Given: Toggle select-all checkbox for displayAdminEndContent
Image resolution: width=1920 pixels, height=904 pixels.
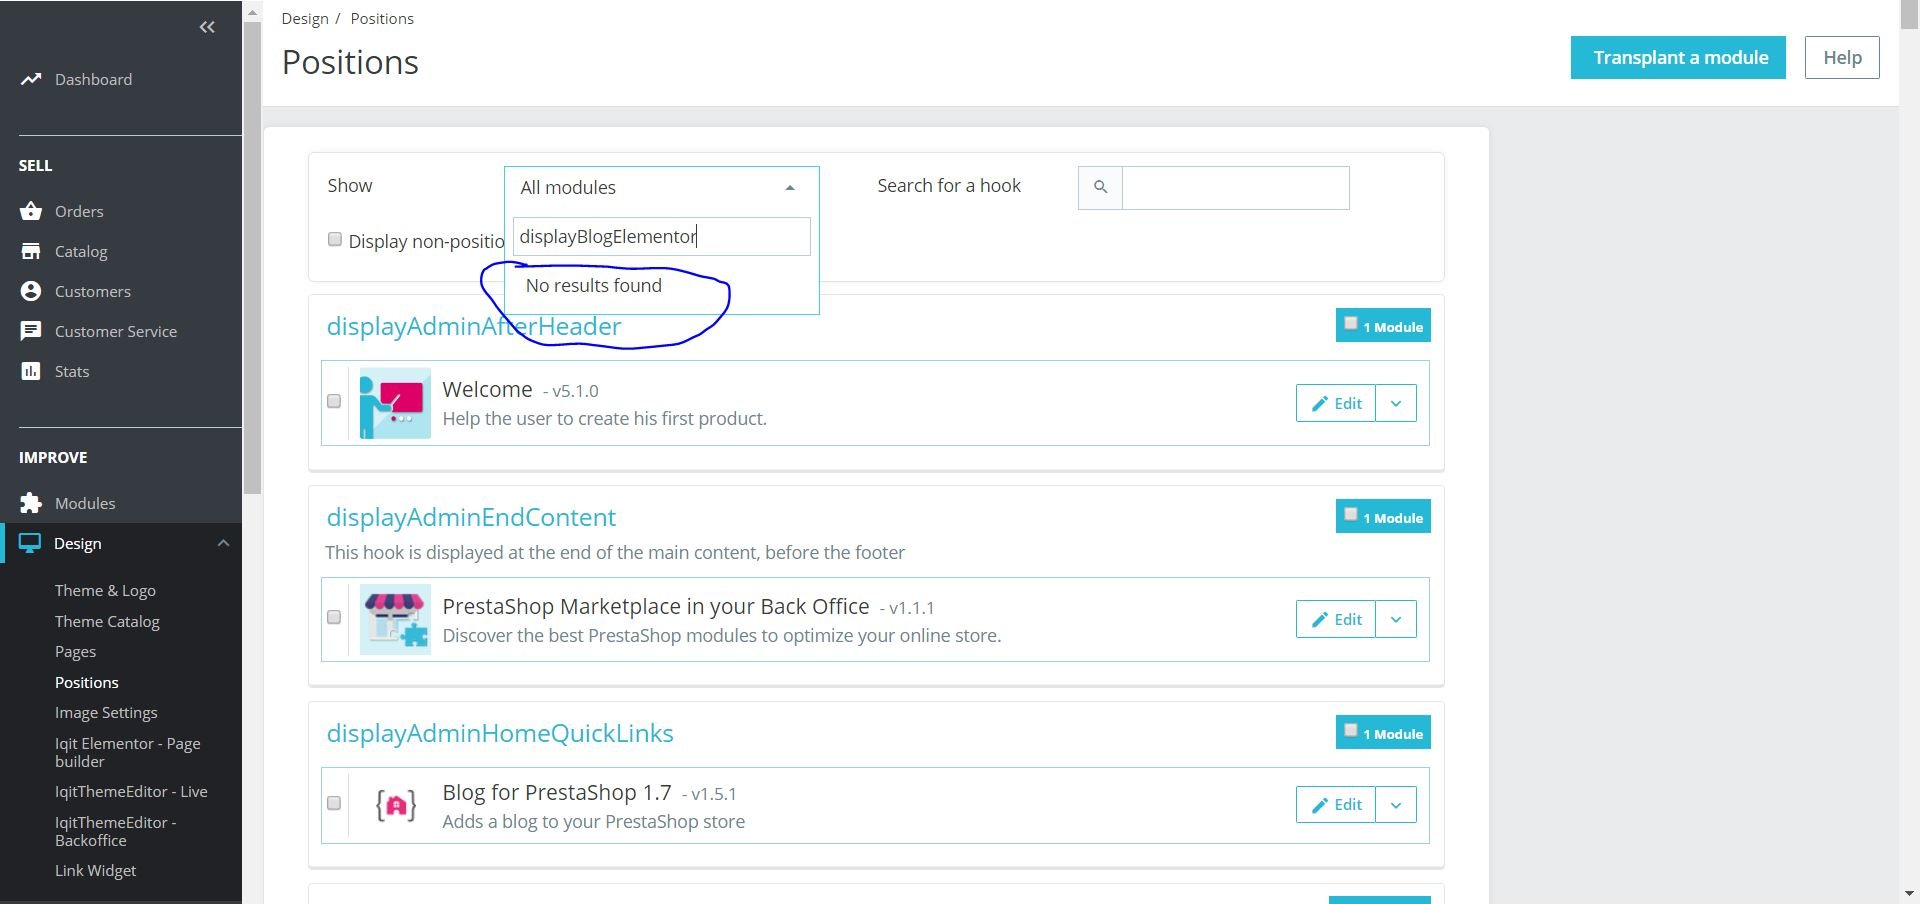Looking at the screenshot, I should (1351, 514).
